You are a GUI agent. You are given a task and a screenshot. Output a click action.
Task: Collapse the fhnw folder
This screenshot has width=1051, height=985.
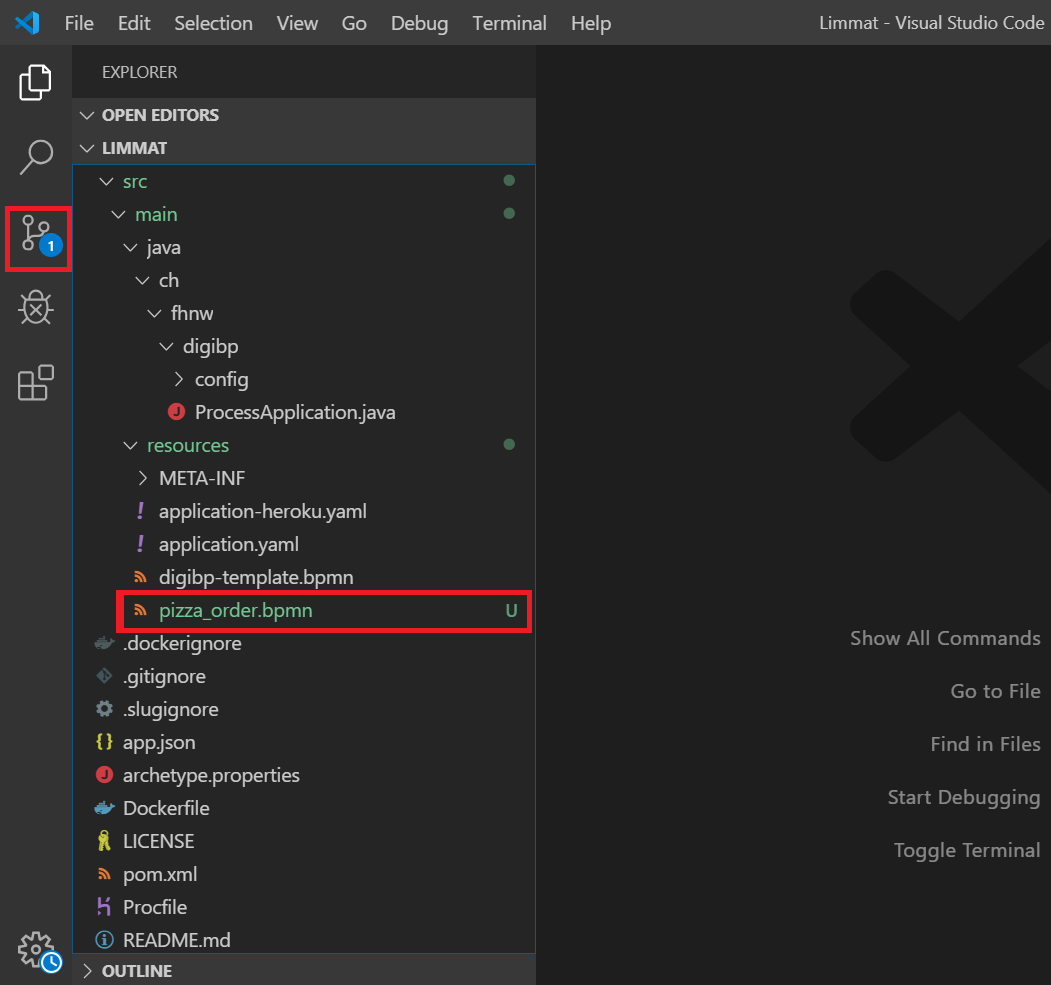[x=155, y=313]
